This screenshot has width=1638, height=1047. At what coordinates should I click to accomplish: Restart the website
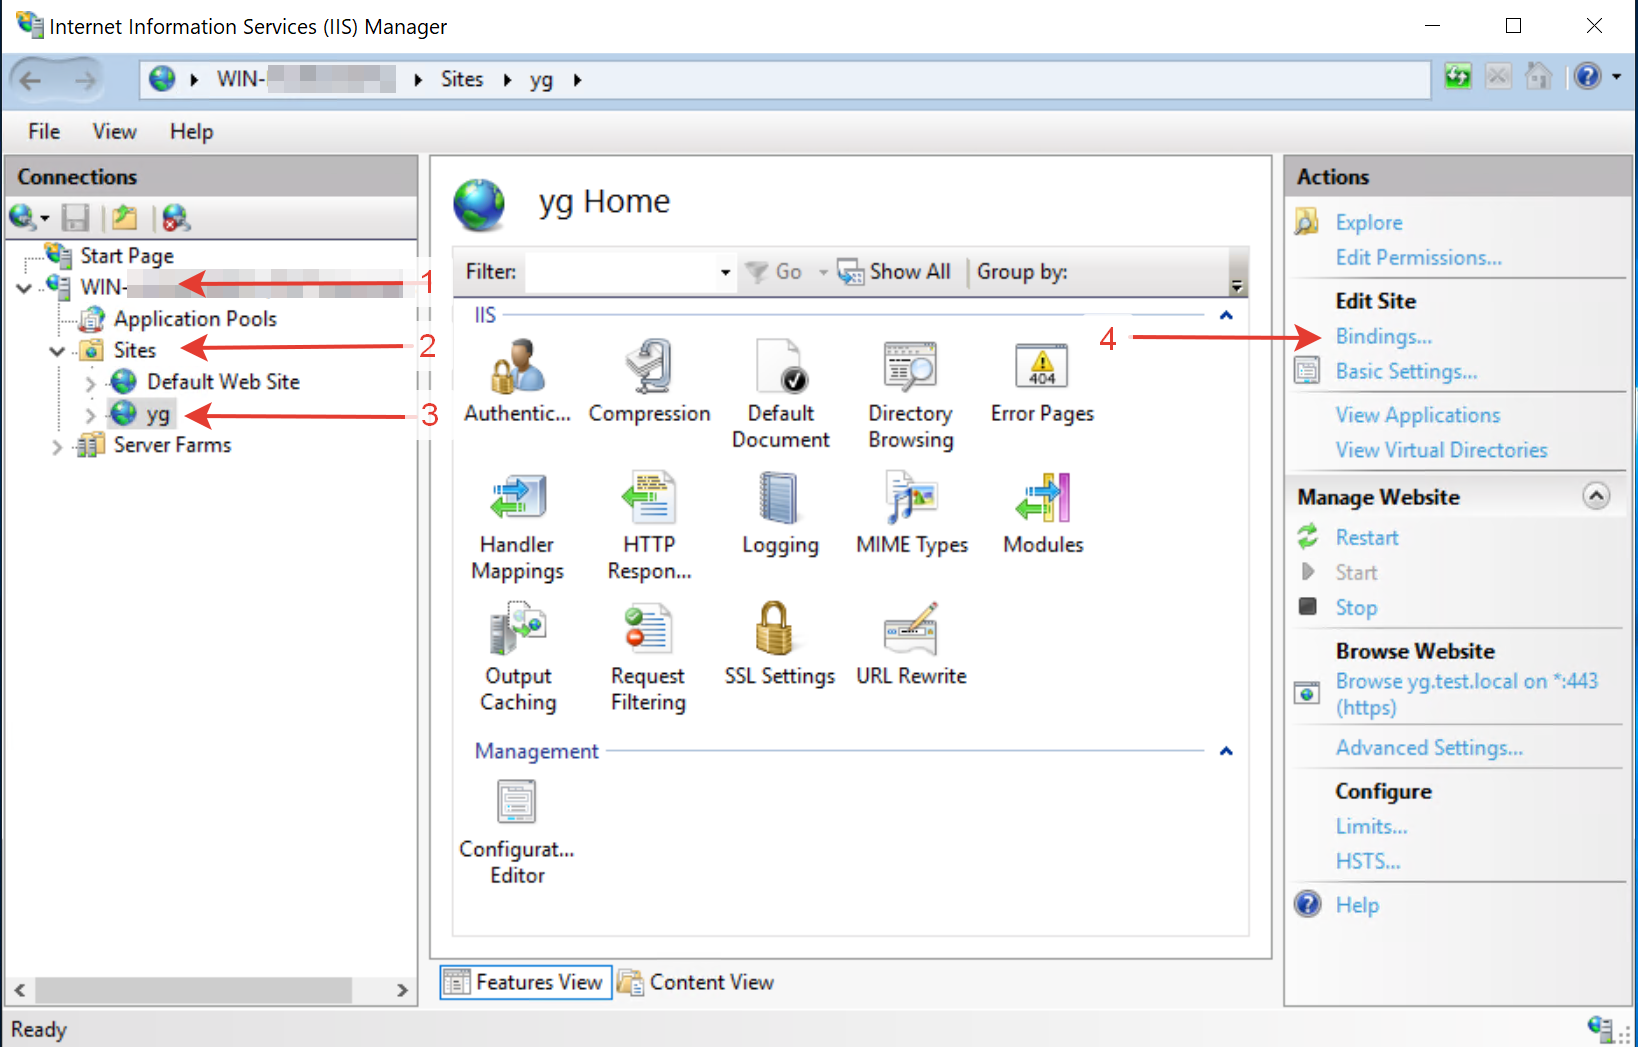[x=1367, y=537]
